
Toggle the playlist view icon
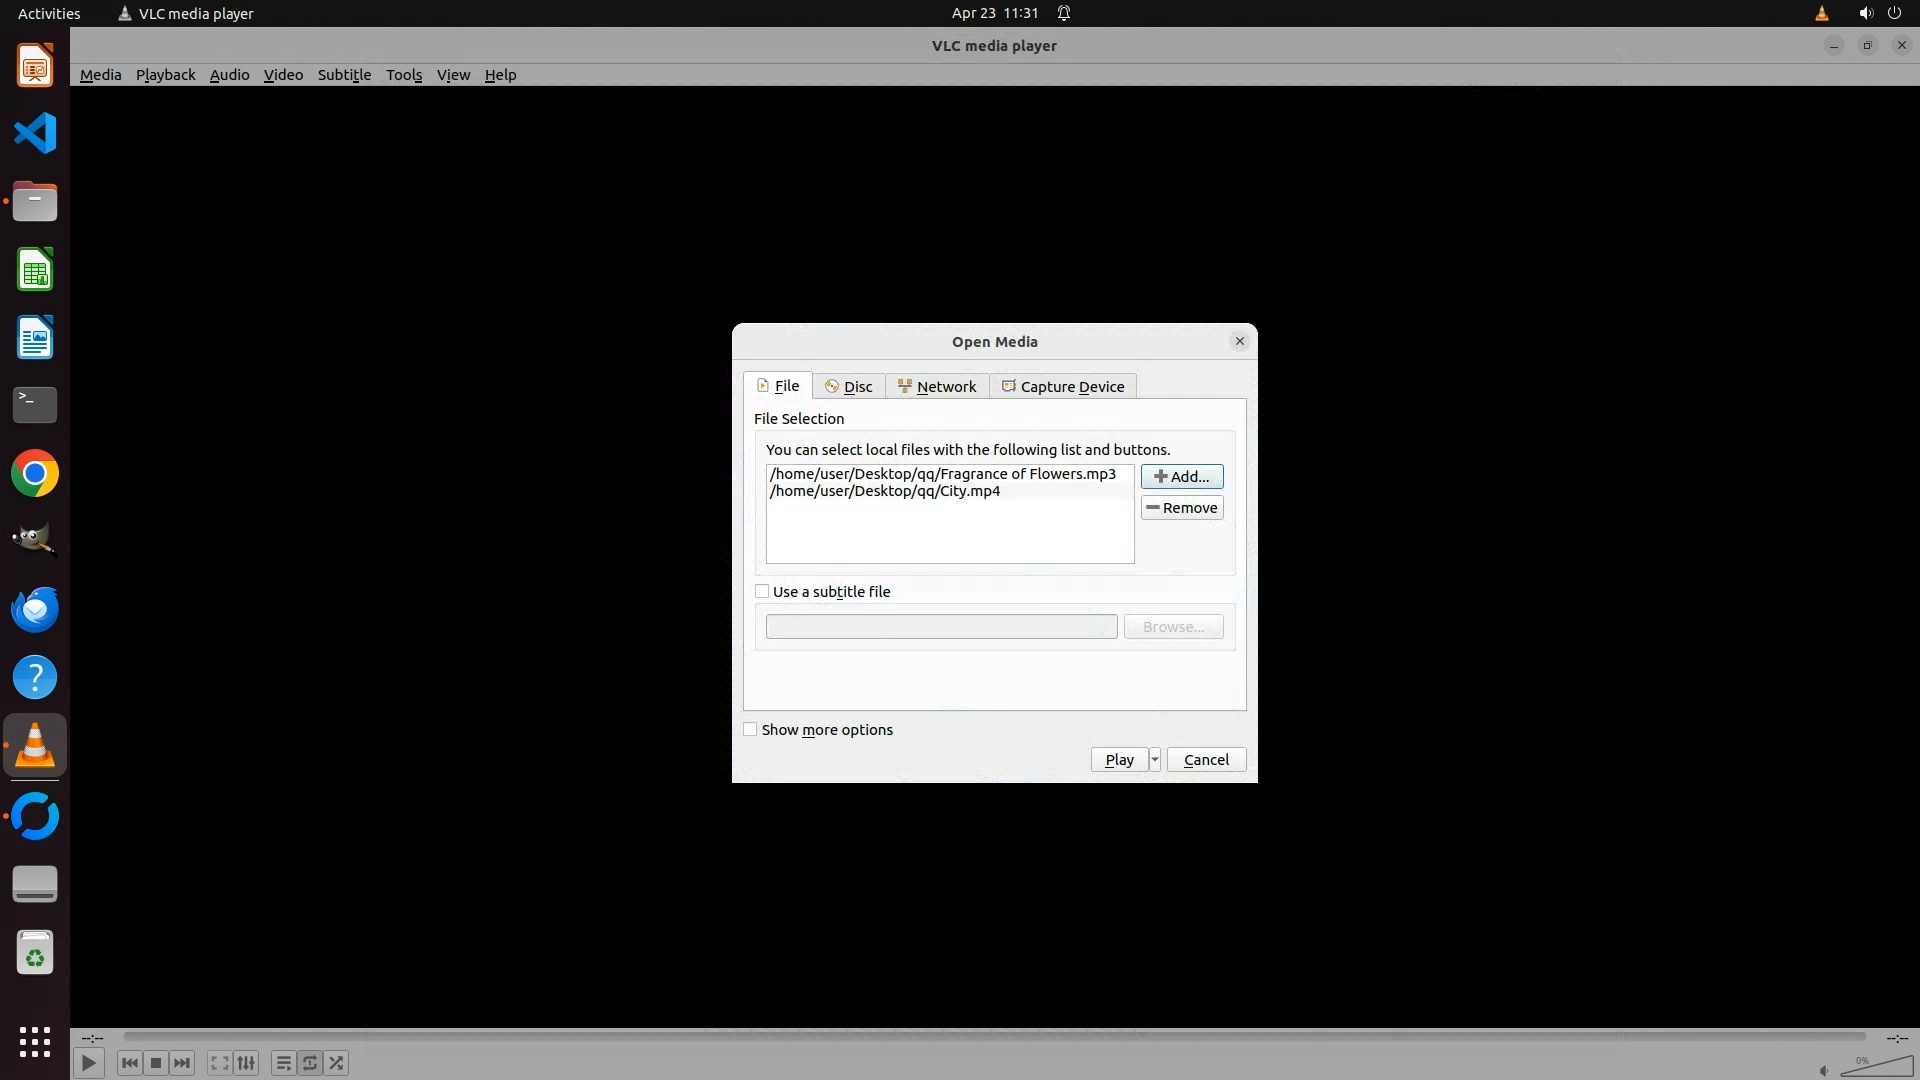283,1063
